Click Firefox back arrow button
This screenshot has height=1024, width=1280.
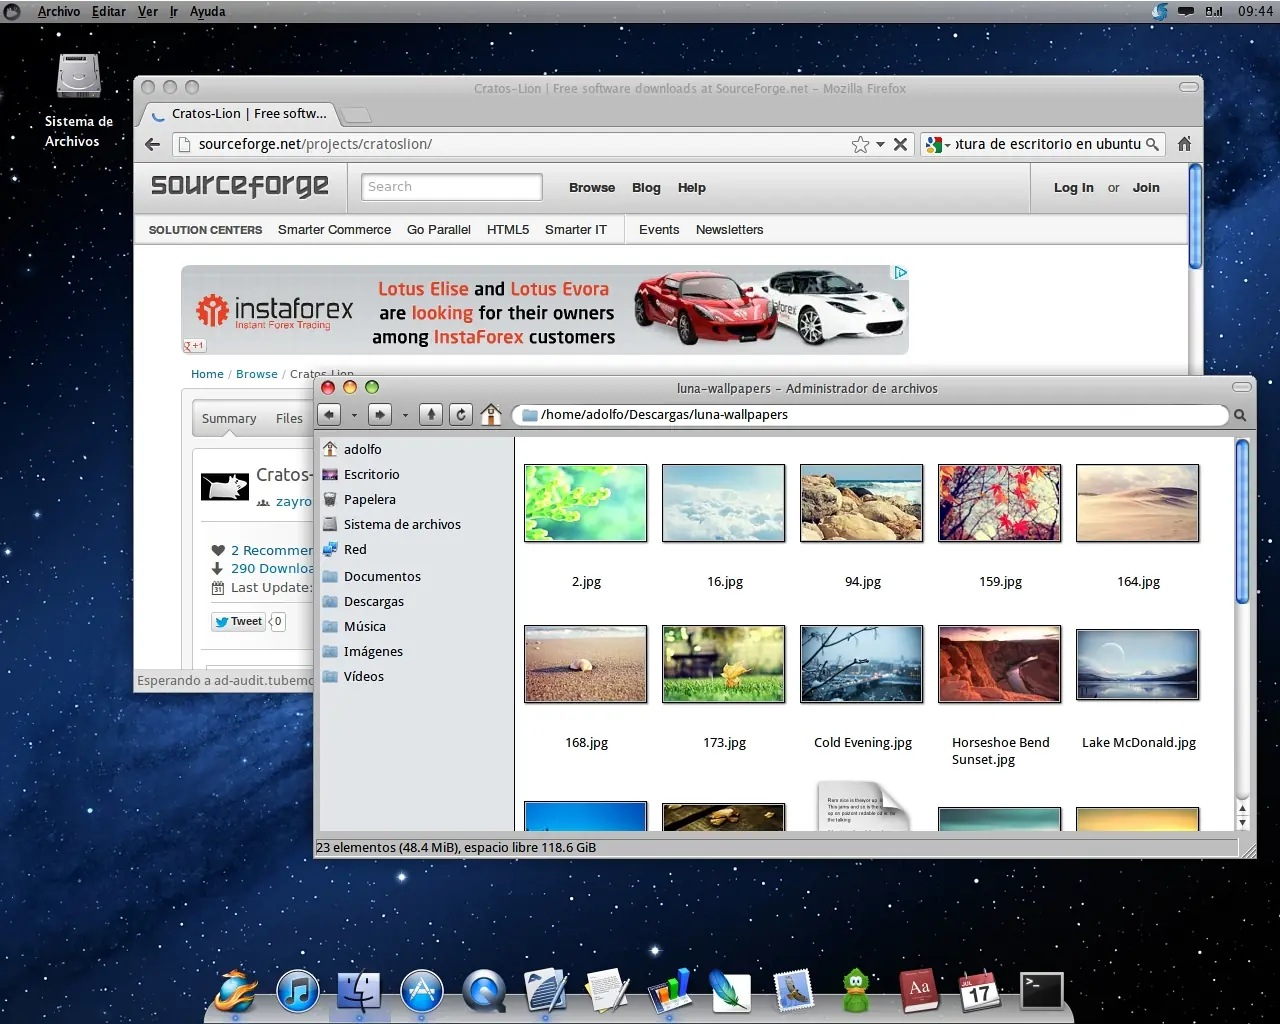[x=152, y=144]
